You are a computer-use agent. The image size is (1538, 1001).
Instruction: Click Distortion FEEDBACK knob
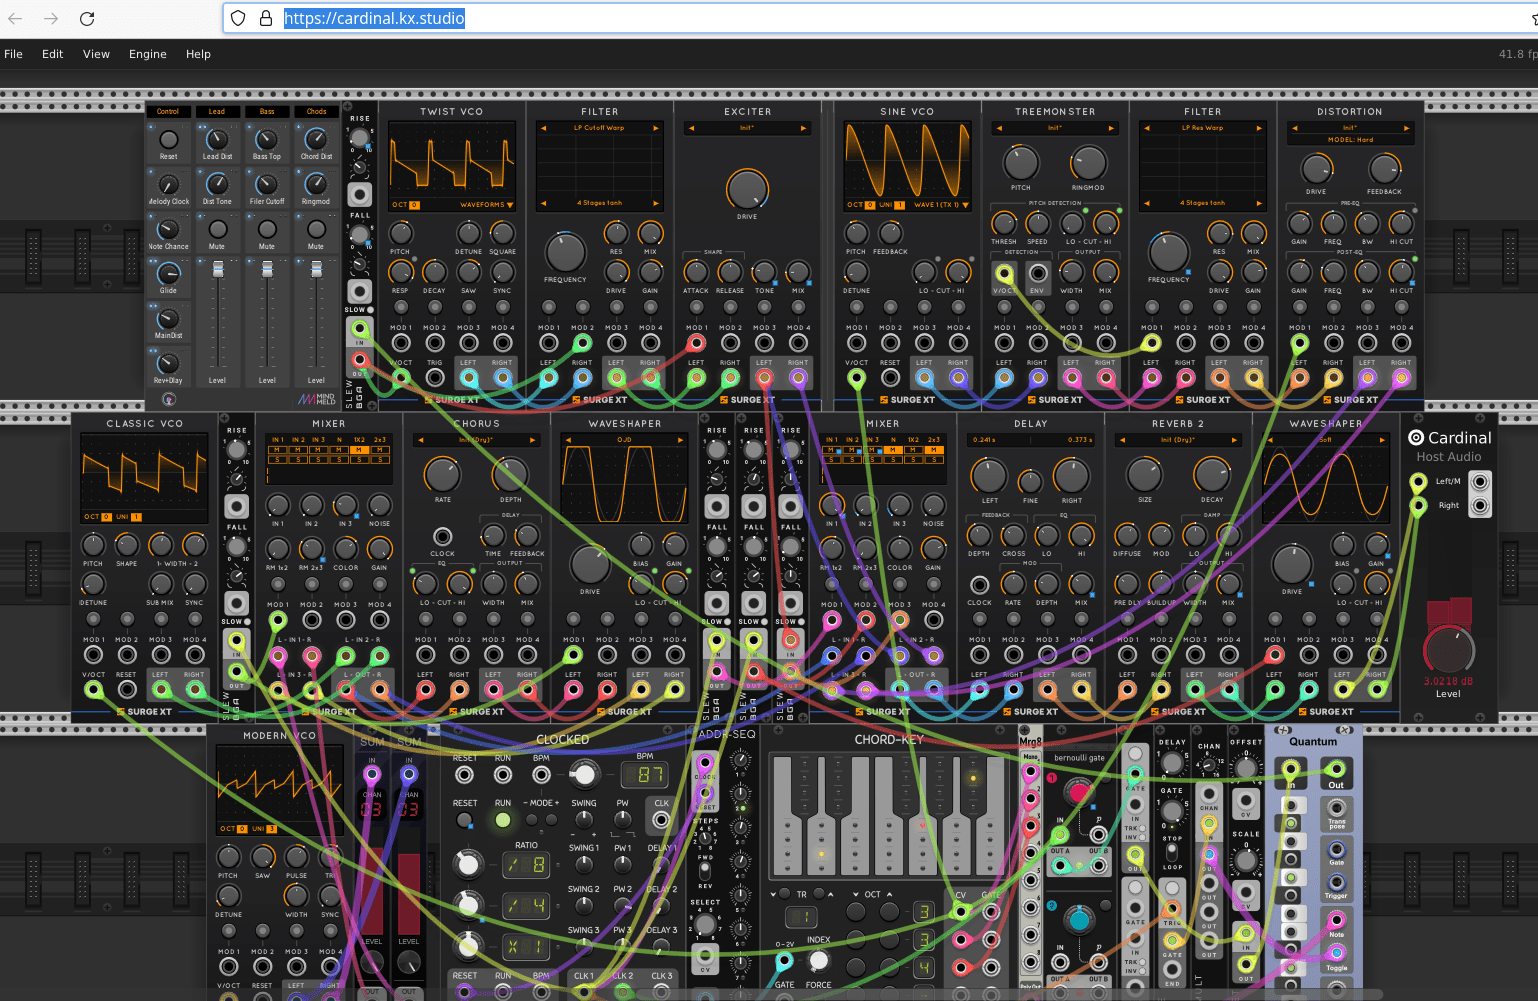1384,169
